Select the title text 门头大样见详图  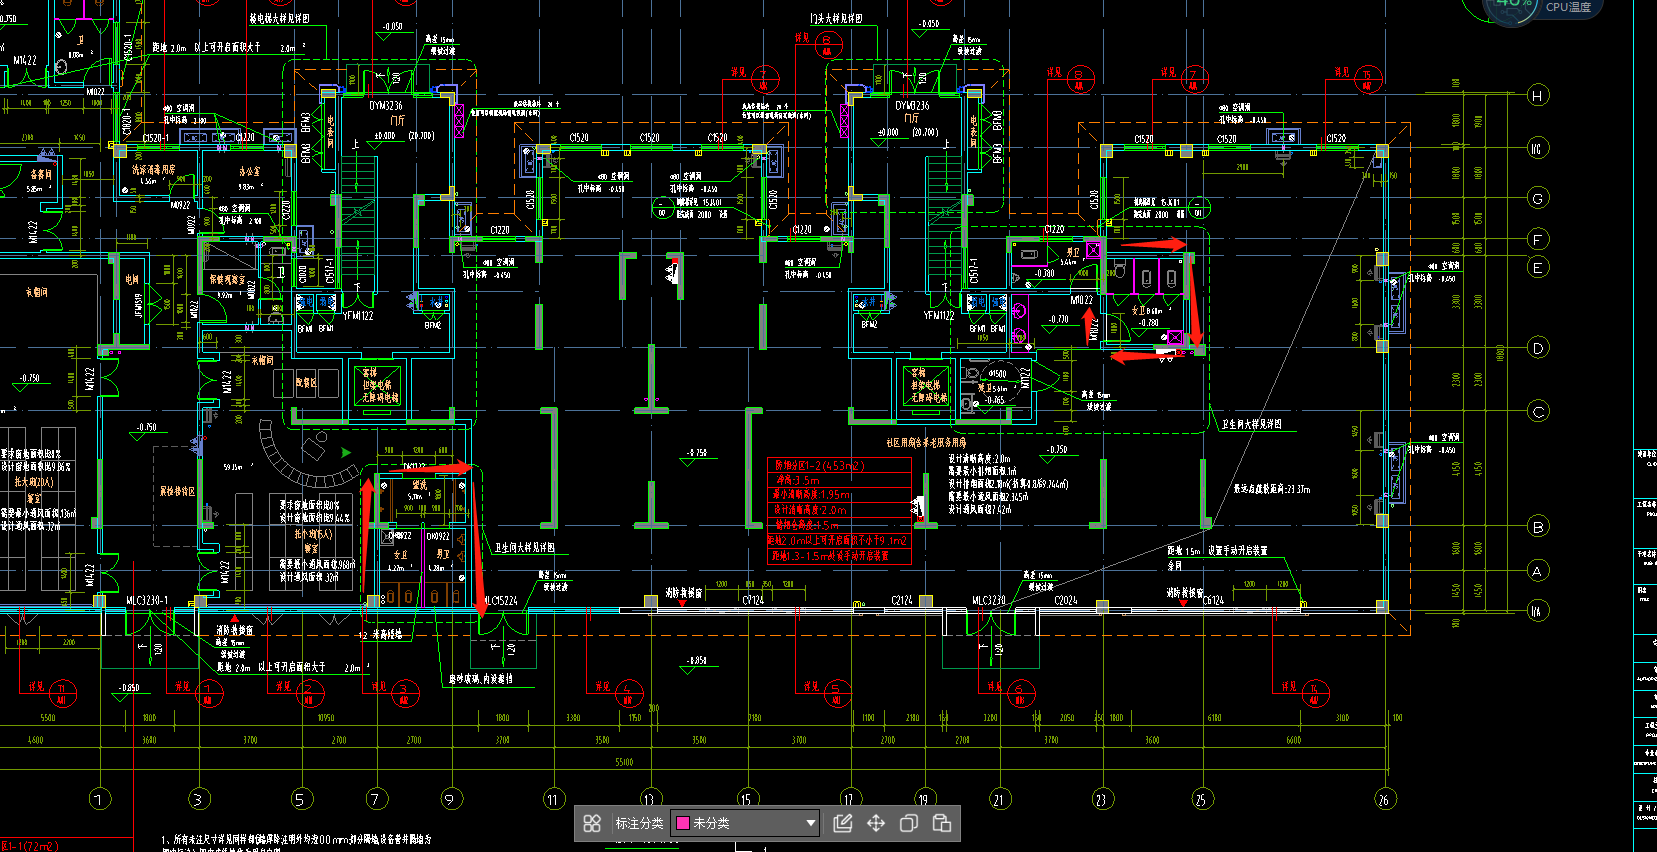[x=836, y=19]
